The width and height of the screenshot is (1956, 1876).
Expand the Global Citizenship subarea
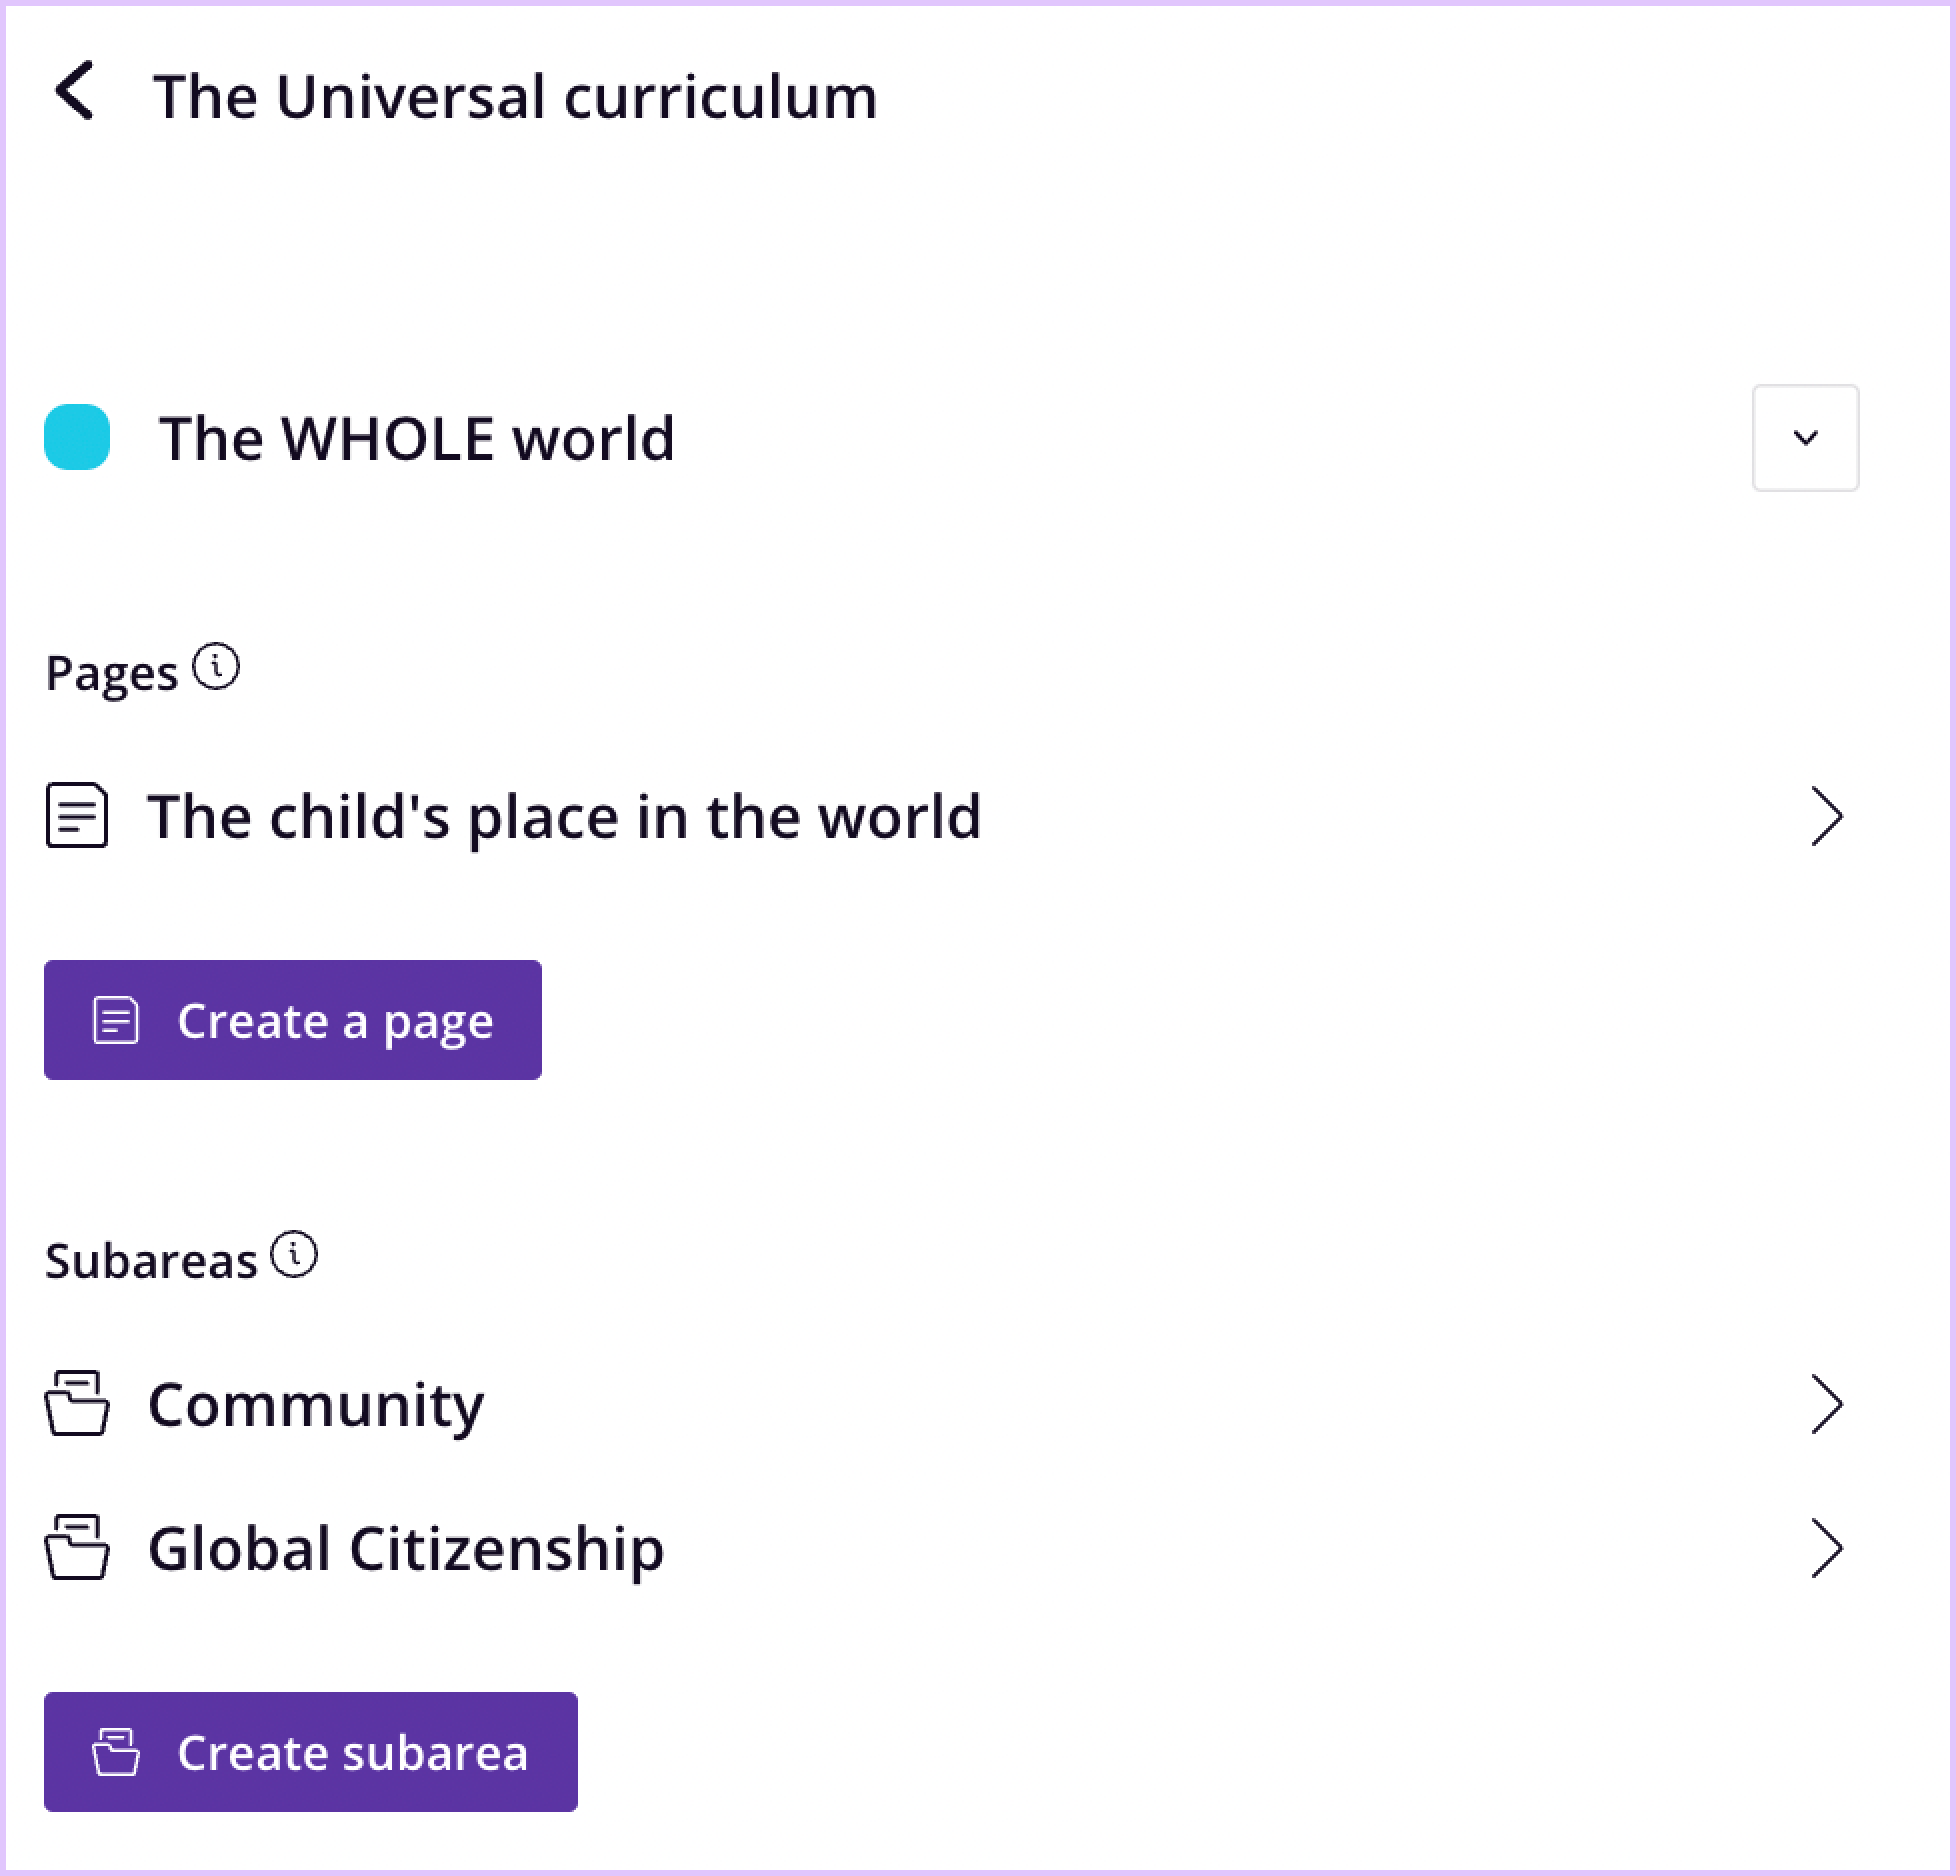[1829, 1549]
